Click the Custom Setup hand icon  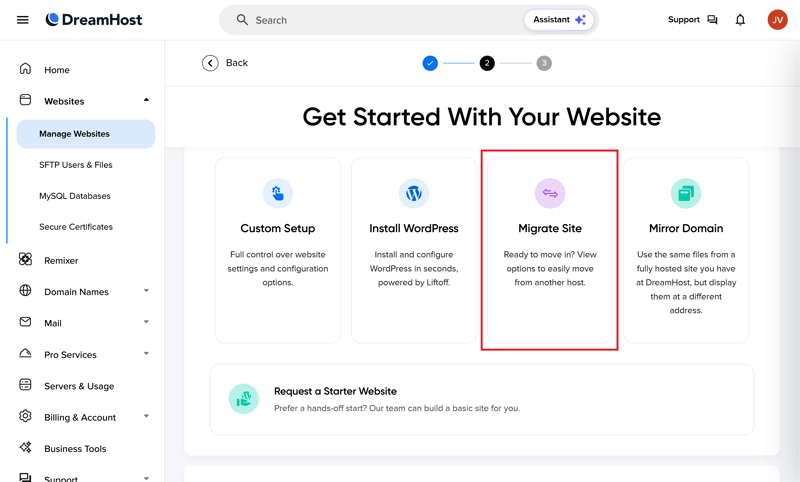click(278, 193)
